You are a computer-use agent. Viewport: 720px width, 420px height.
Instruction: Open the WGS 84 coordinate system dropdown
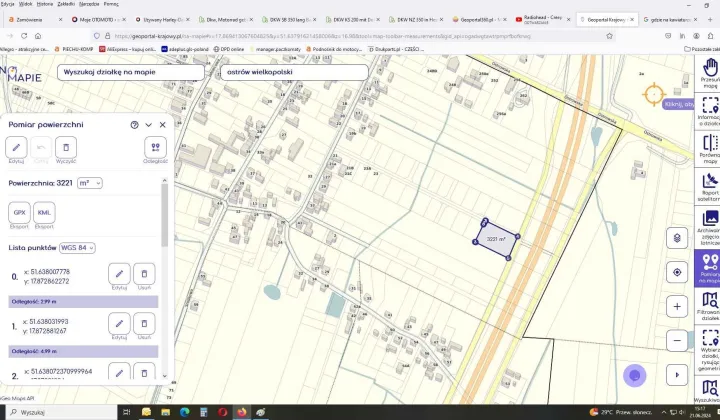[x=77, y=247]
